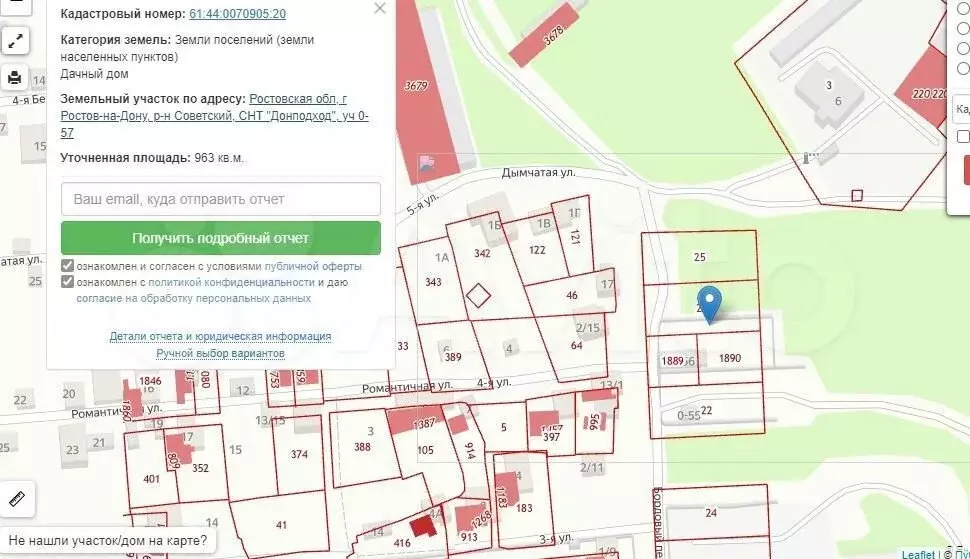Image resolution: width=970 pixels, height=559 pixels.
Task: Close the parcel info popup
Action: [380, 9]
